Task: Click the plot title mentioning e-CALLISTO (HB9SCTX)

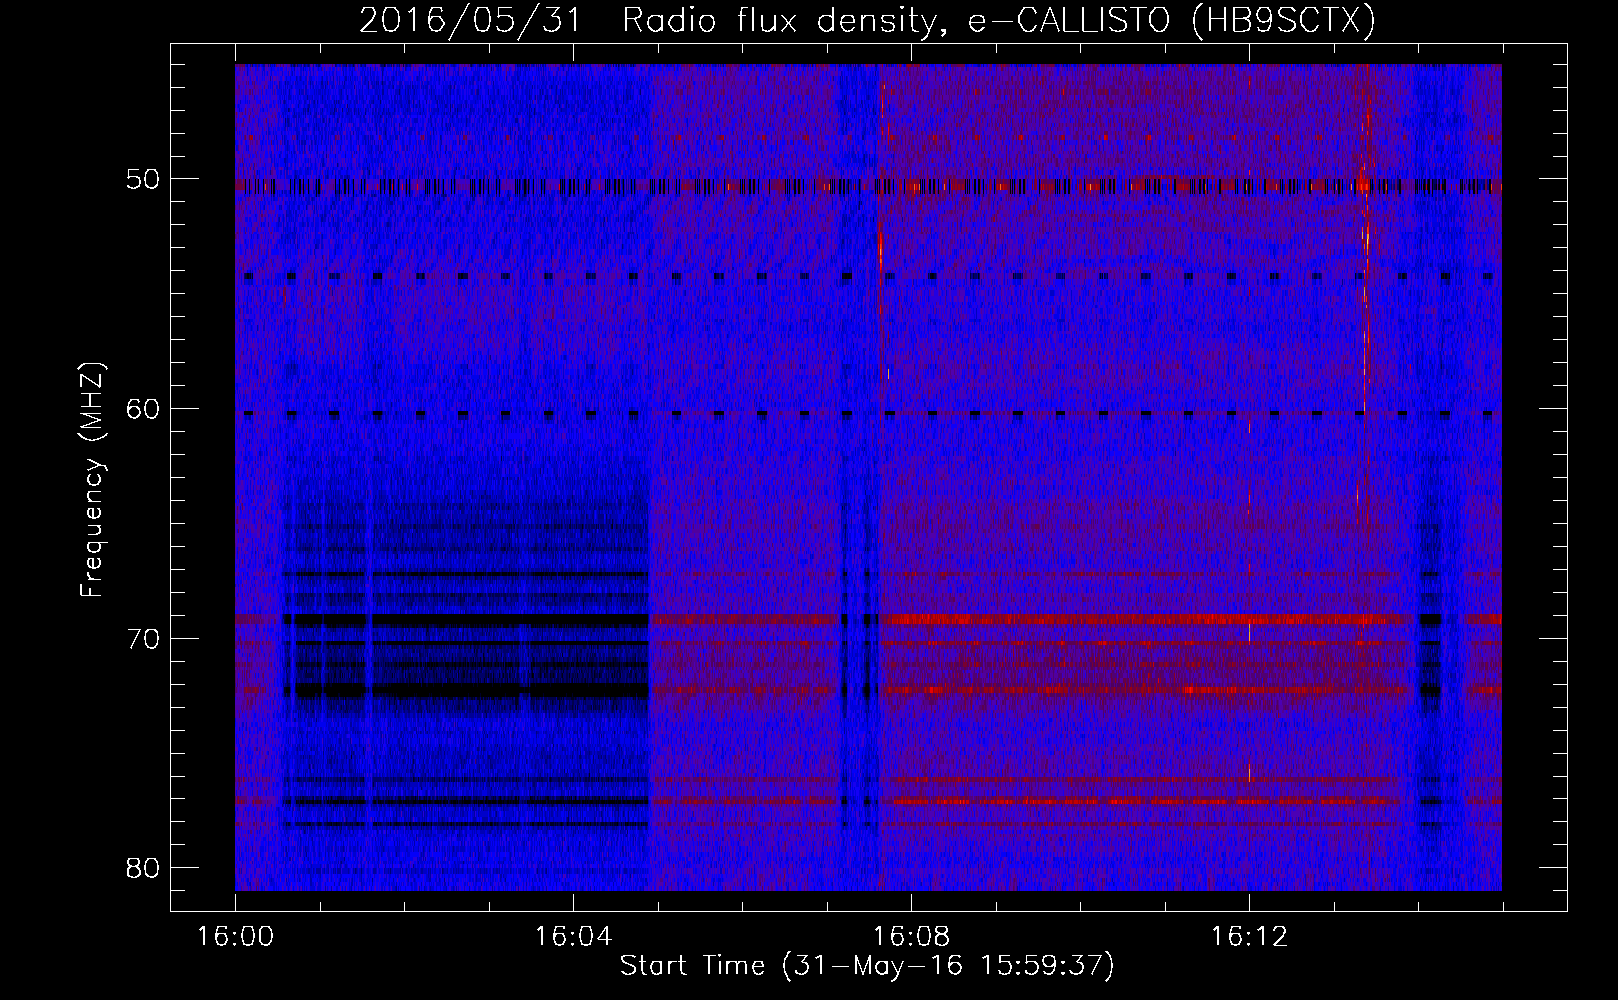Action: pos(867,20)
